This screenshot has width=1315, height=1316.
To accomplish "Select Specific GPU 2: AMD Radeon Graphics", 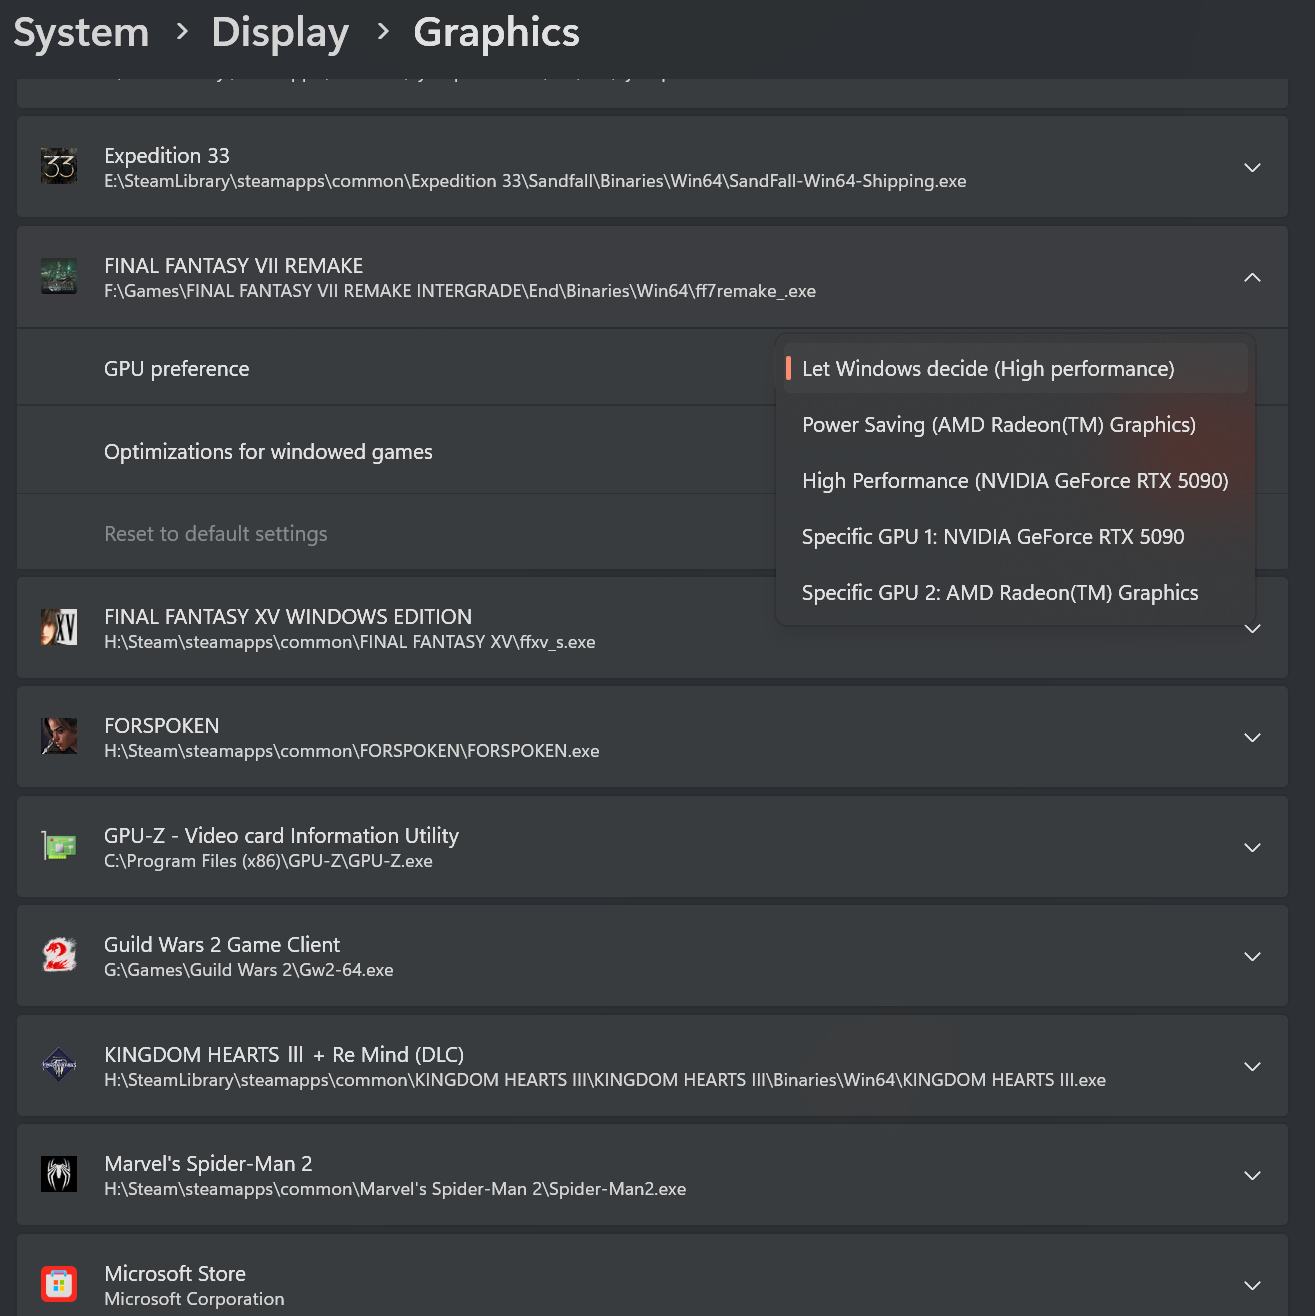I will click(1015, 592).
